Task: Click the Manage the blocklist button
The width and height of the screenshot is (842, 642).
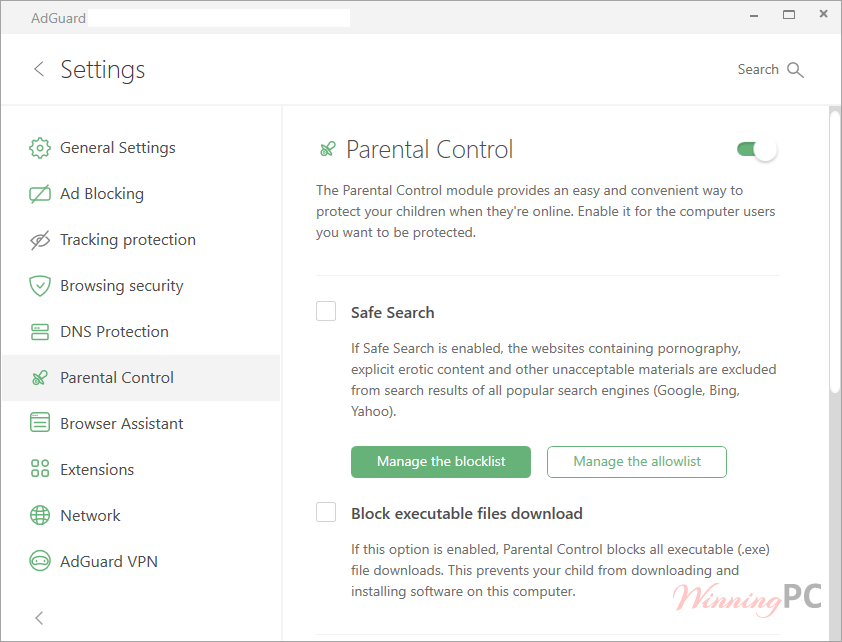Action: 441,462
